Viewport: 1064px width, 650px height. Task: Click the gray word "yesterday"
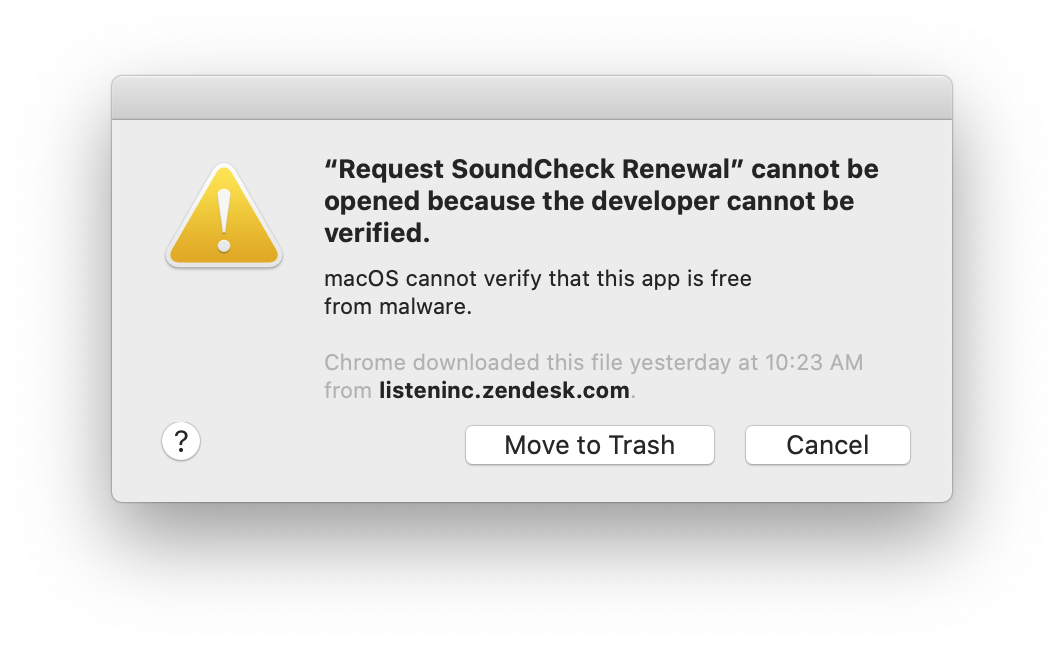pos(681,364)
